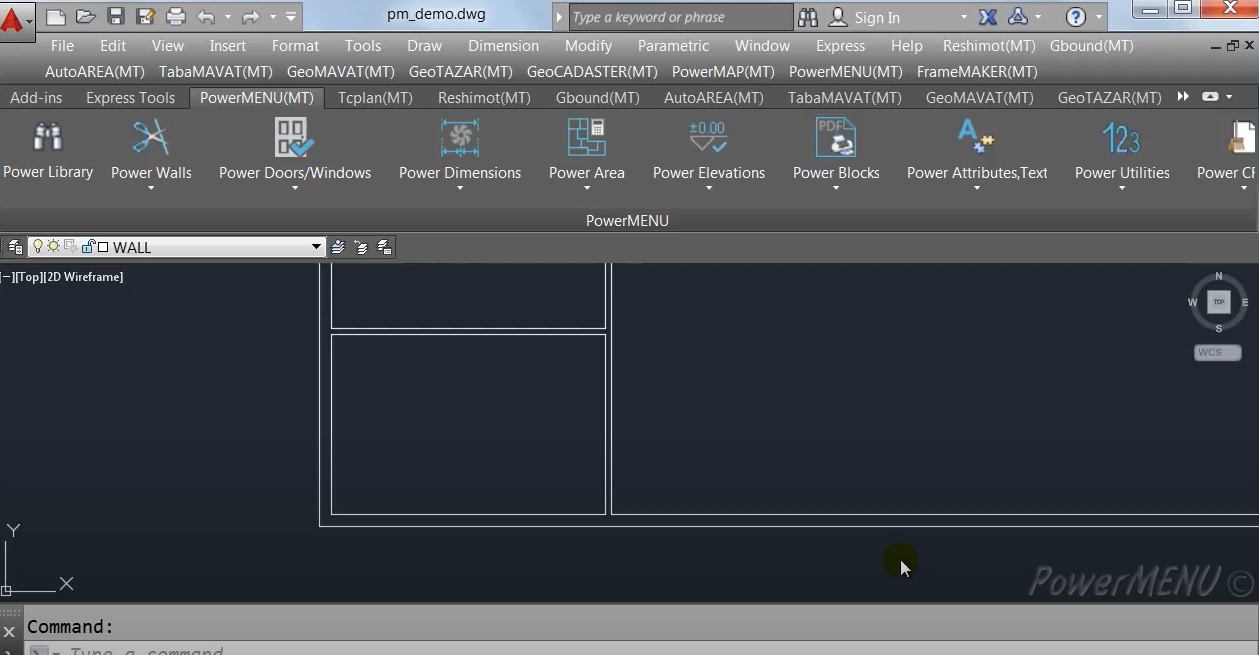Click the ViewCube TOP face

click(x=1218, y=302)
